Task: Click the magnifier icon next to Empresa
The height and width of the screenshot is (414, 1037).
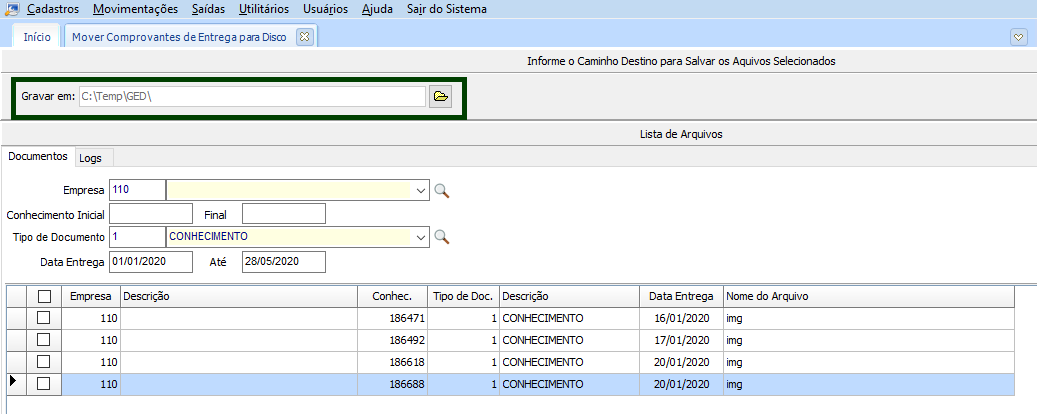Action: pos(442,190)
